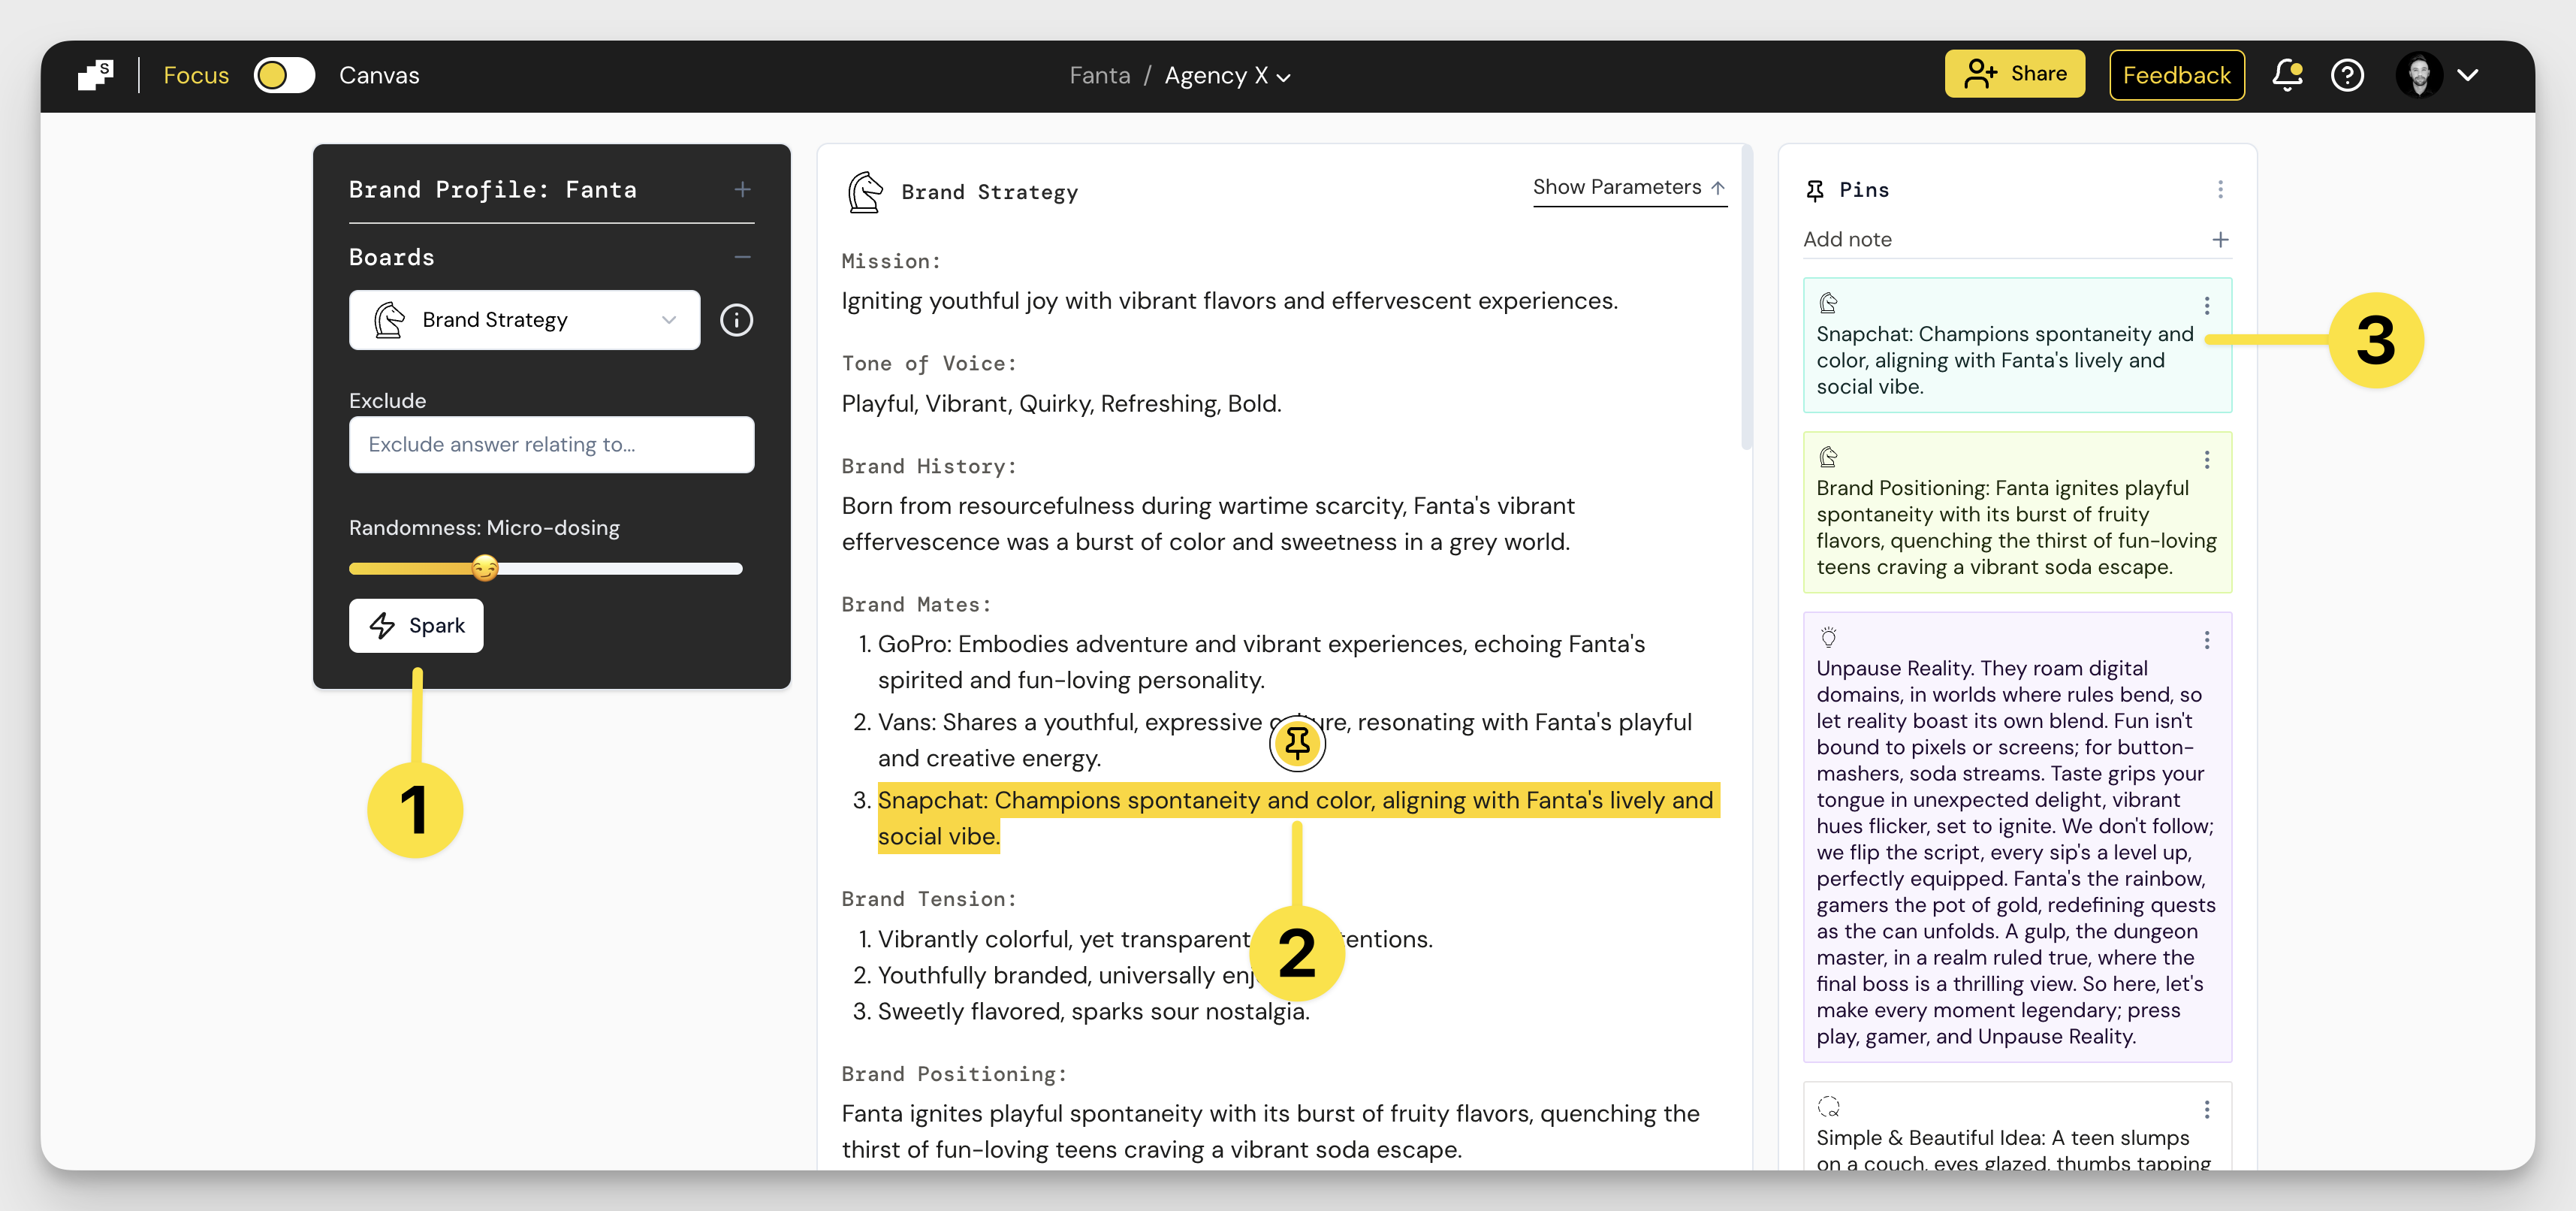Screen dimensions: 2576x1211
Task: Click the app logo in top bar
Action: coord(96,75)
